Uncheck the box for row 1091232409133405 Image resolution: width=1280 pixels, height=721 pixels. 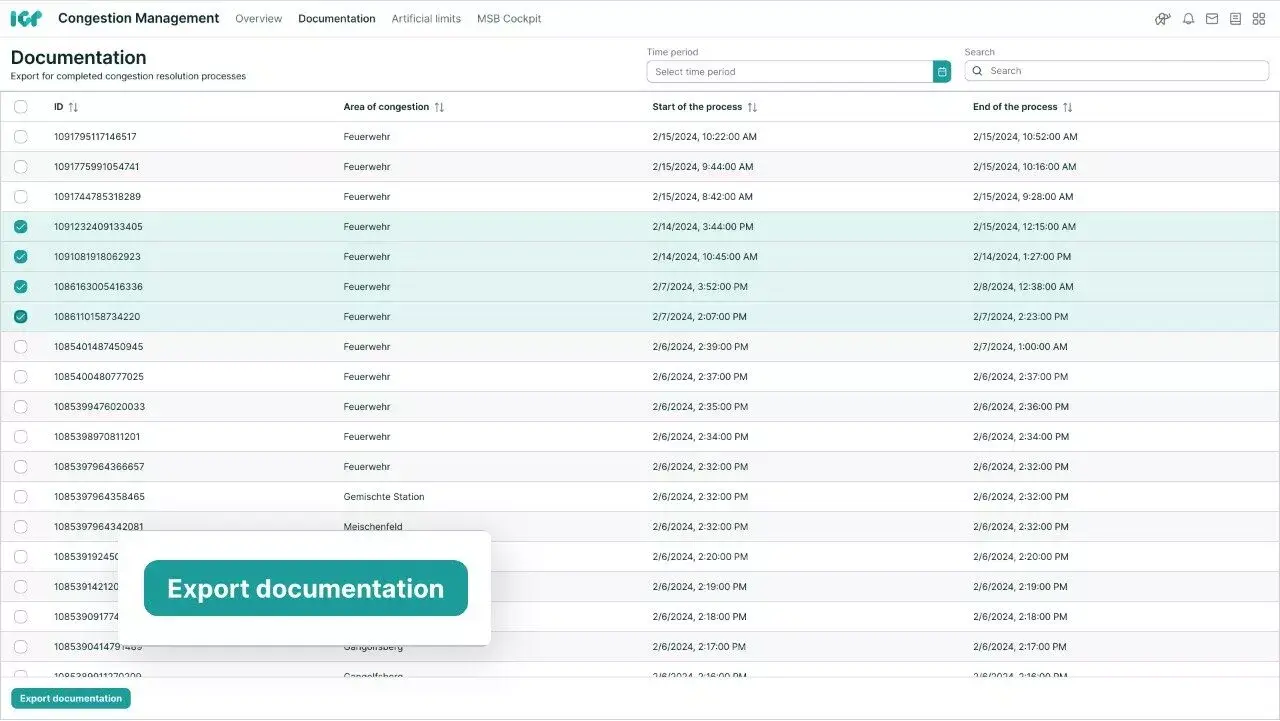point(21,227)
